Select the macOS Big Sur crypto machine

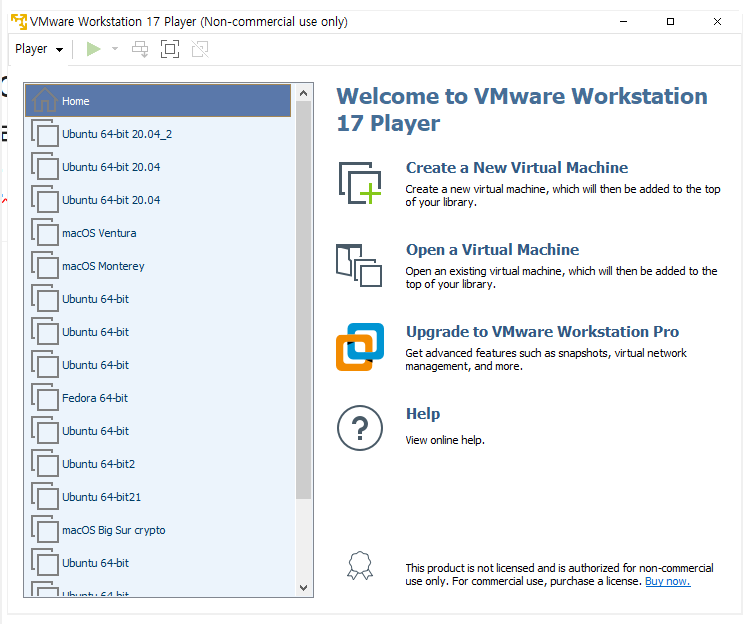coord(158,530)
